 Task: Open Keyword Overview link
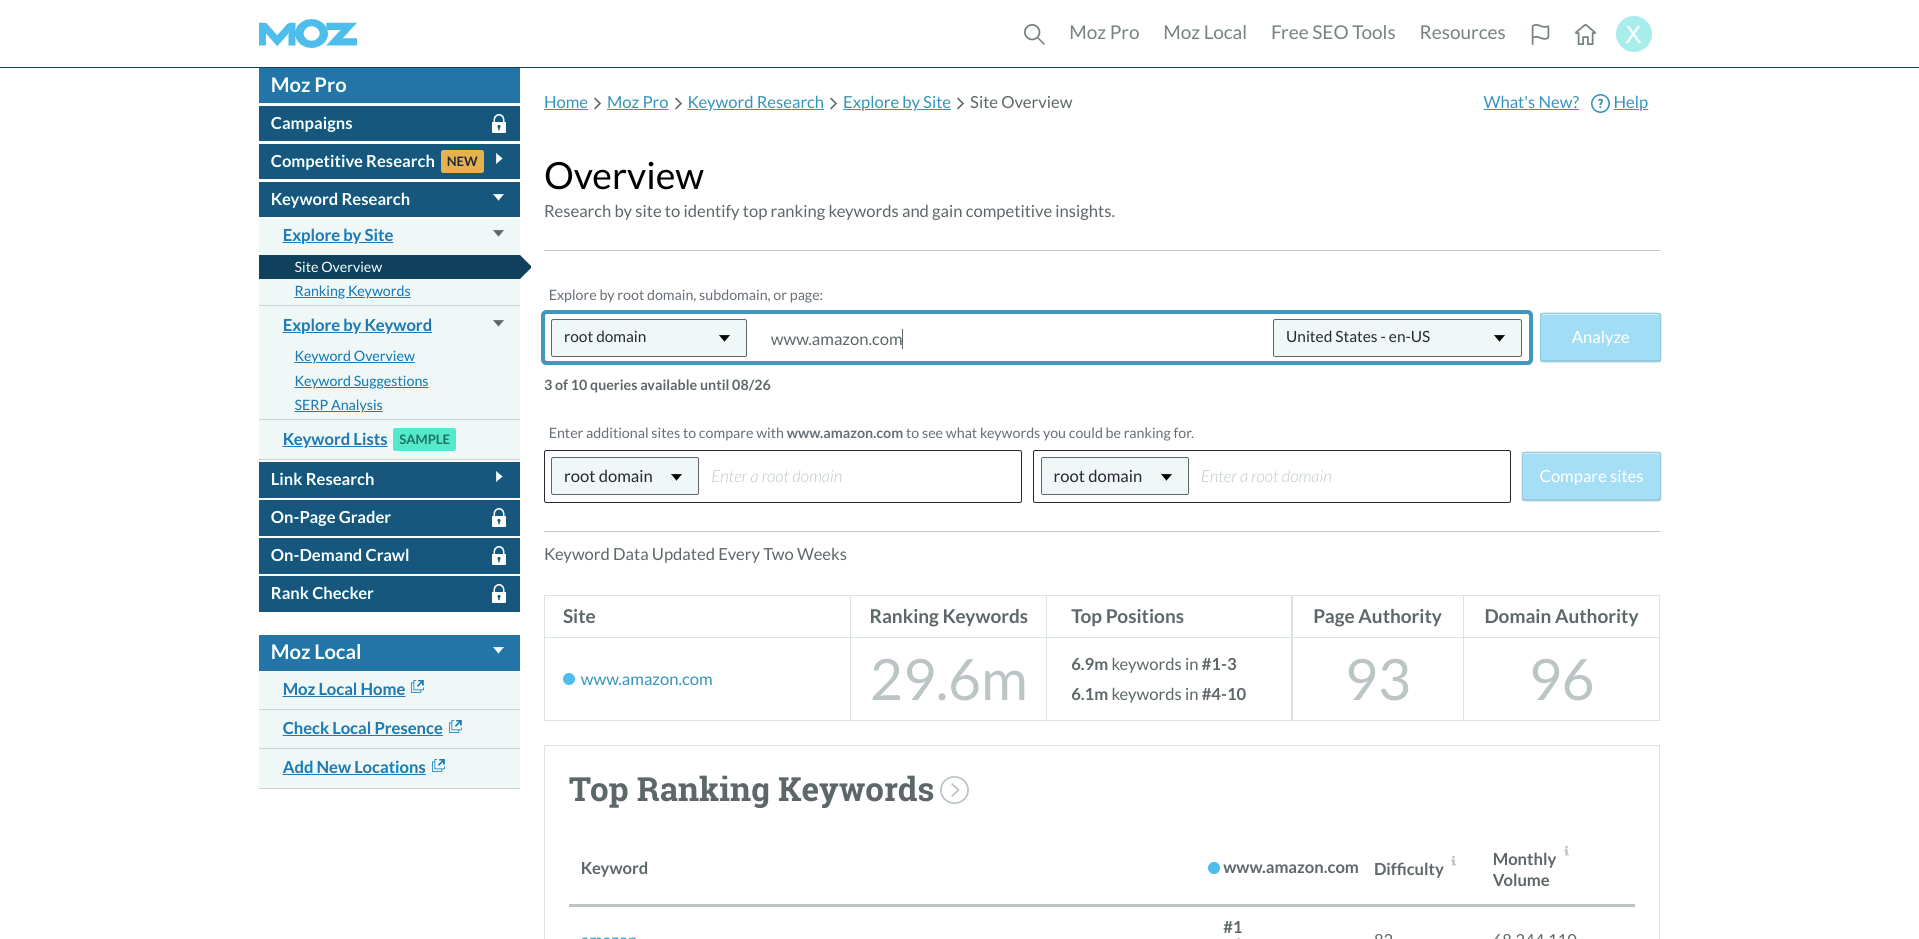click(x=354, y=356)
